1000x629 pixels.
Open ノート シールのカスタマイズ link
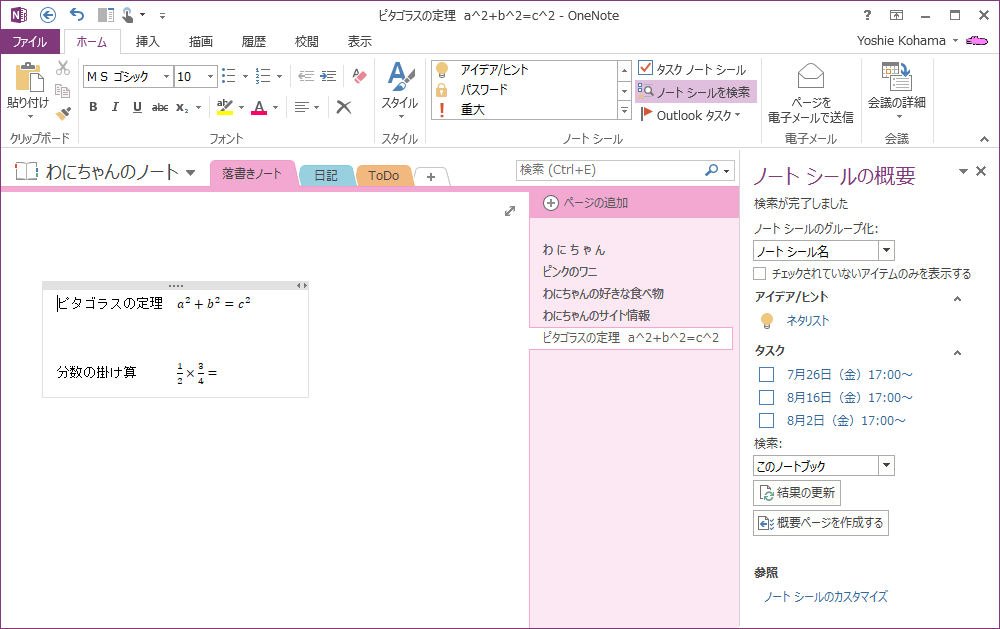click(826, 596)
